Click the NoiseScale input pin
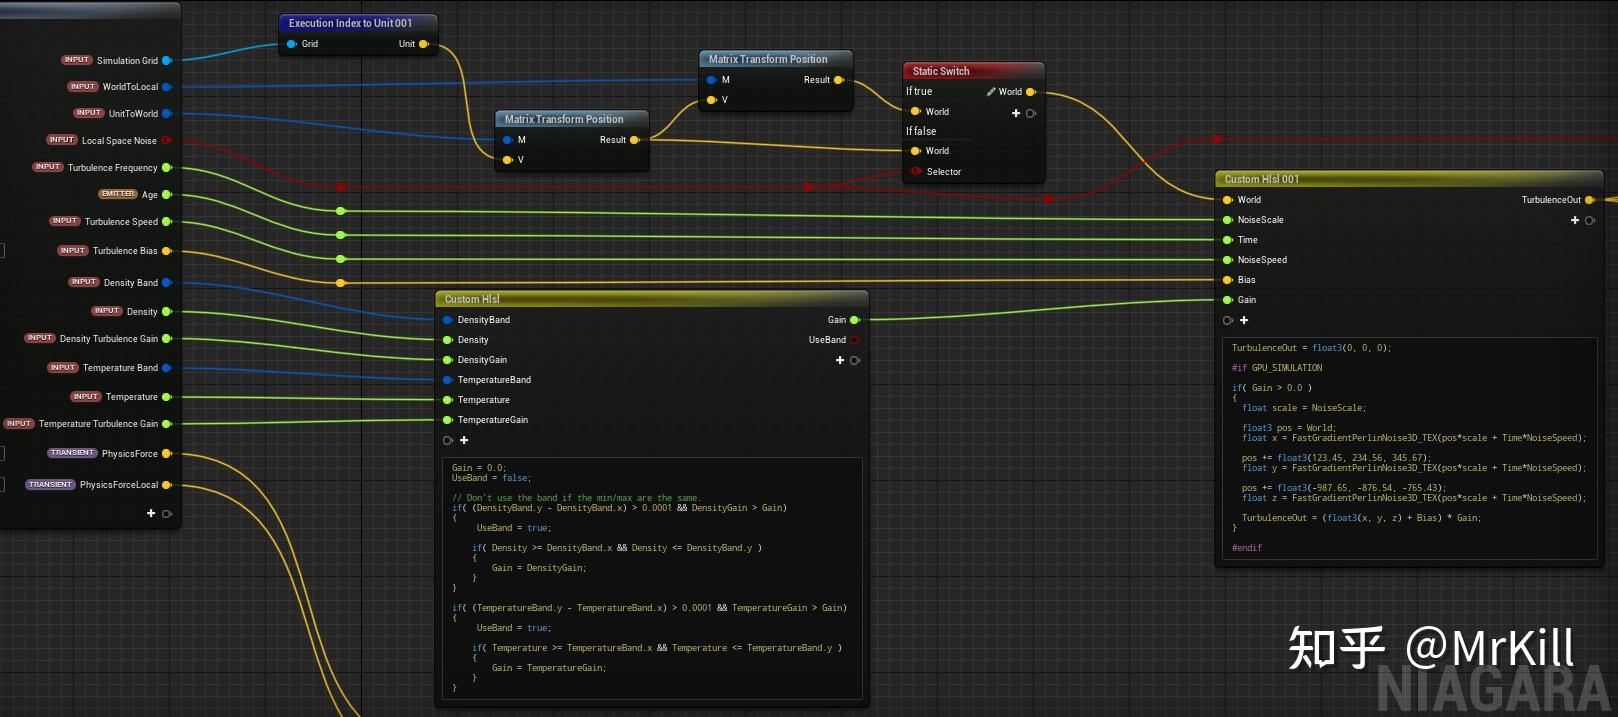1618x717 pixels. coord(1228,220)
